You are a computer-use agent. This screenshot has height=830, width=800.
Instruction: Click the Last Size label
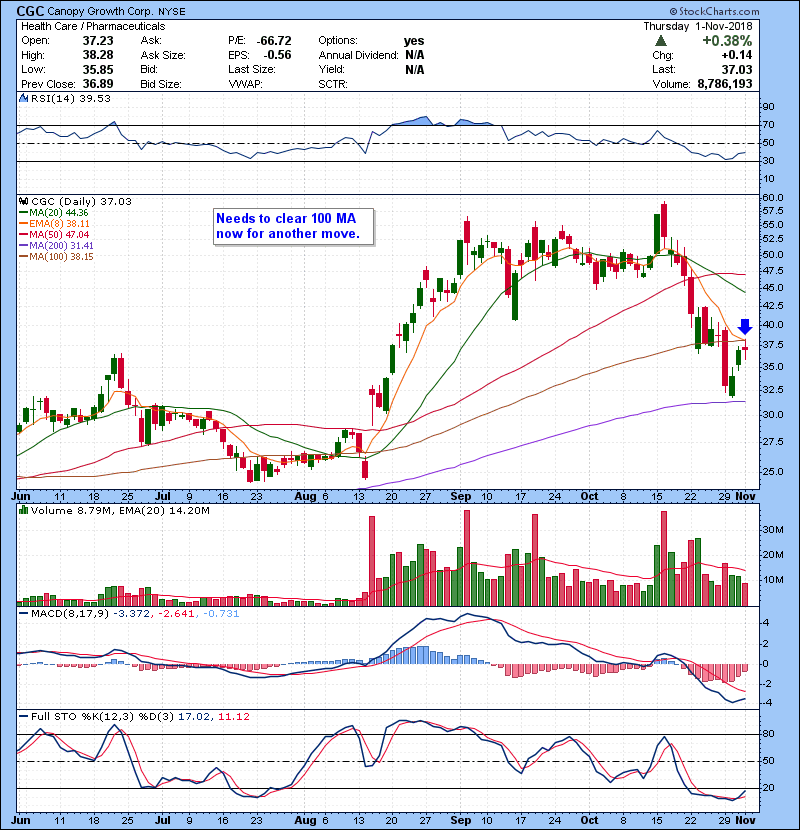click(x=252, y=69)
